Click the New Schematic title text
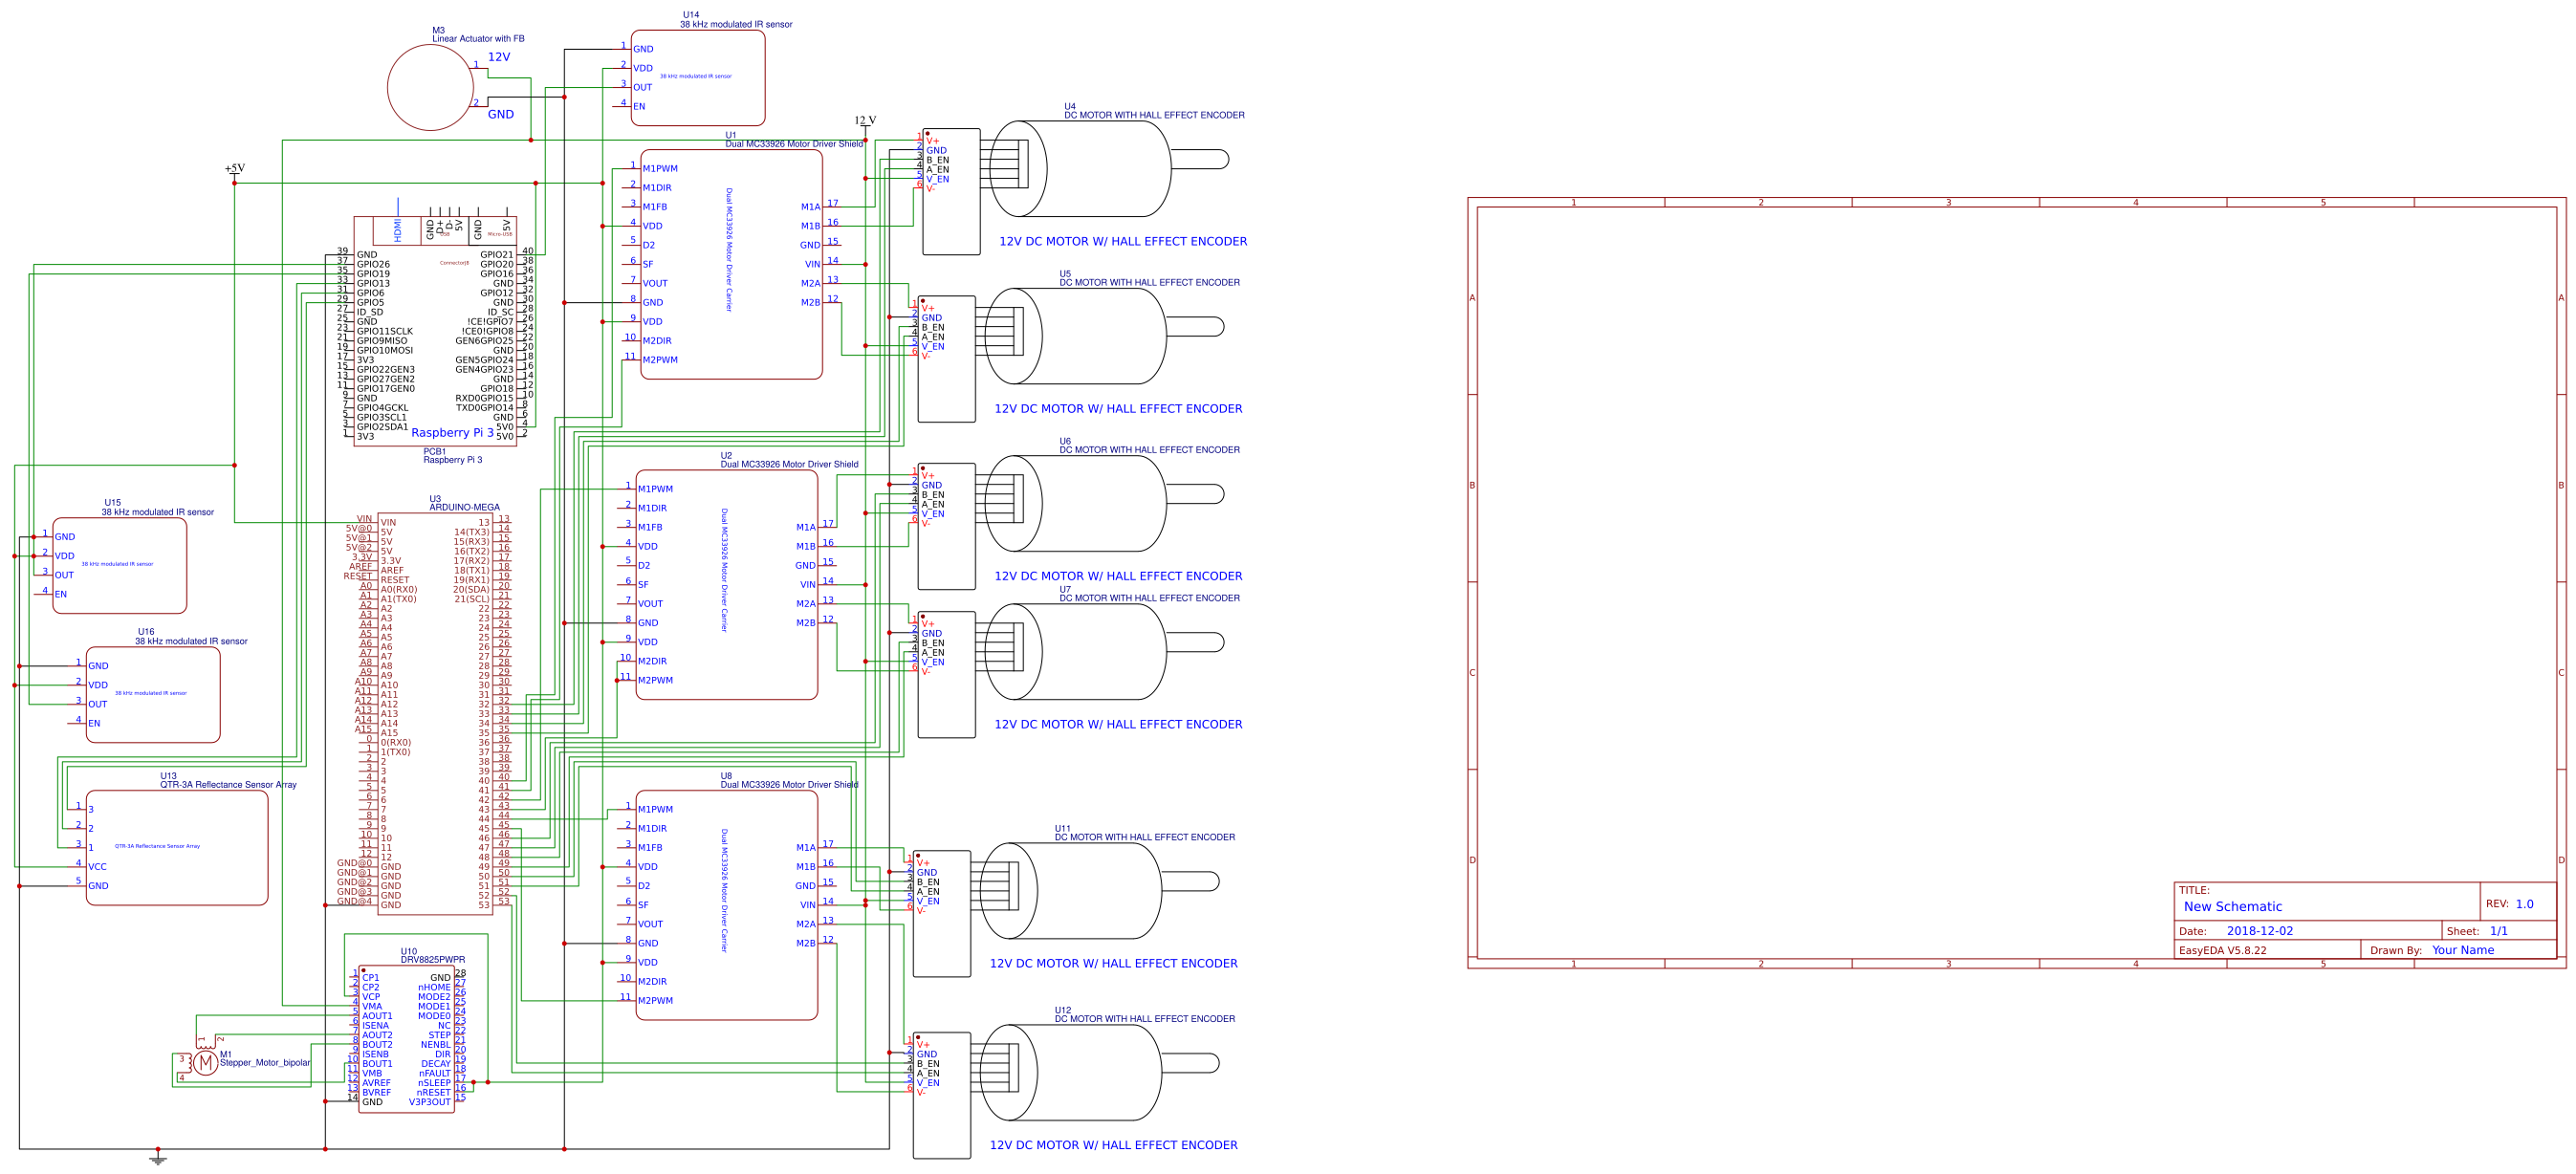This screenshot has width=2576, height=1174. pyautogui.click(x=2232, y=906)
